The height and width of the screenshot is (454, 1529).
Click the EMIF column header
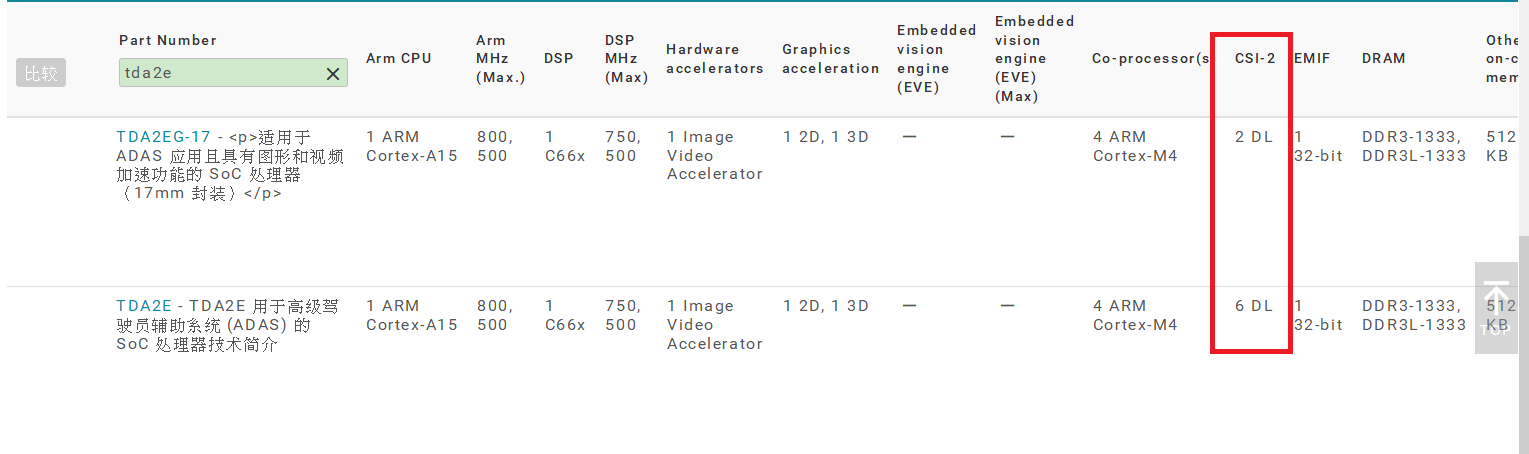pyautogui.click(x=1312, y=58)
